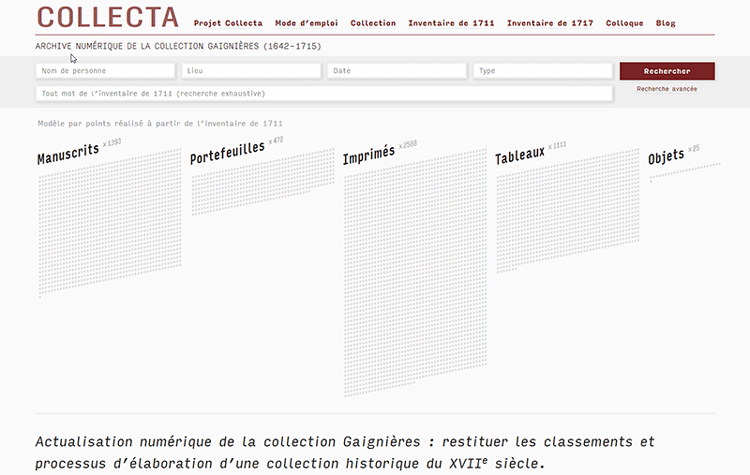Viewport: 750px width, 475px height.
Task: Select the Date input field
Action: coord(397,71)
